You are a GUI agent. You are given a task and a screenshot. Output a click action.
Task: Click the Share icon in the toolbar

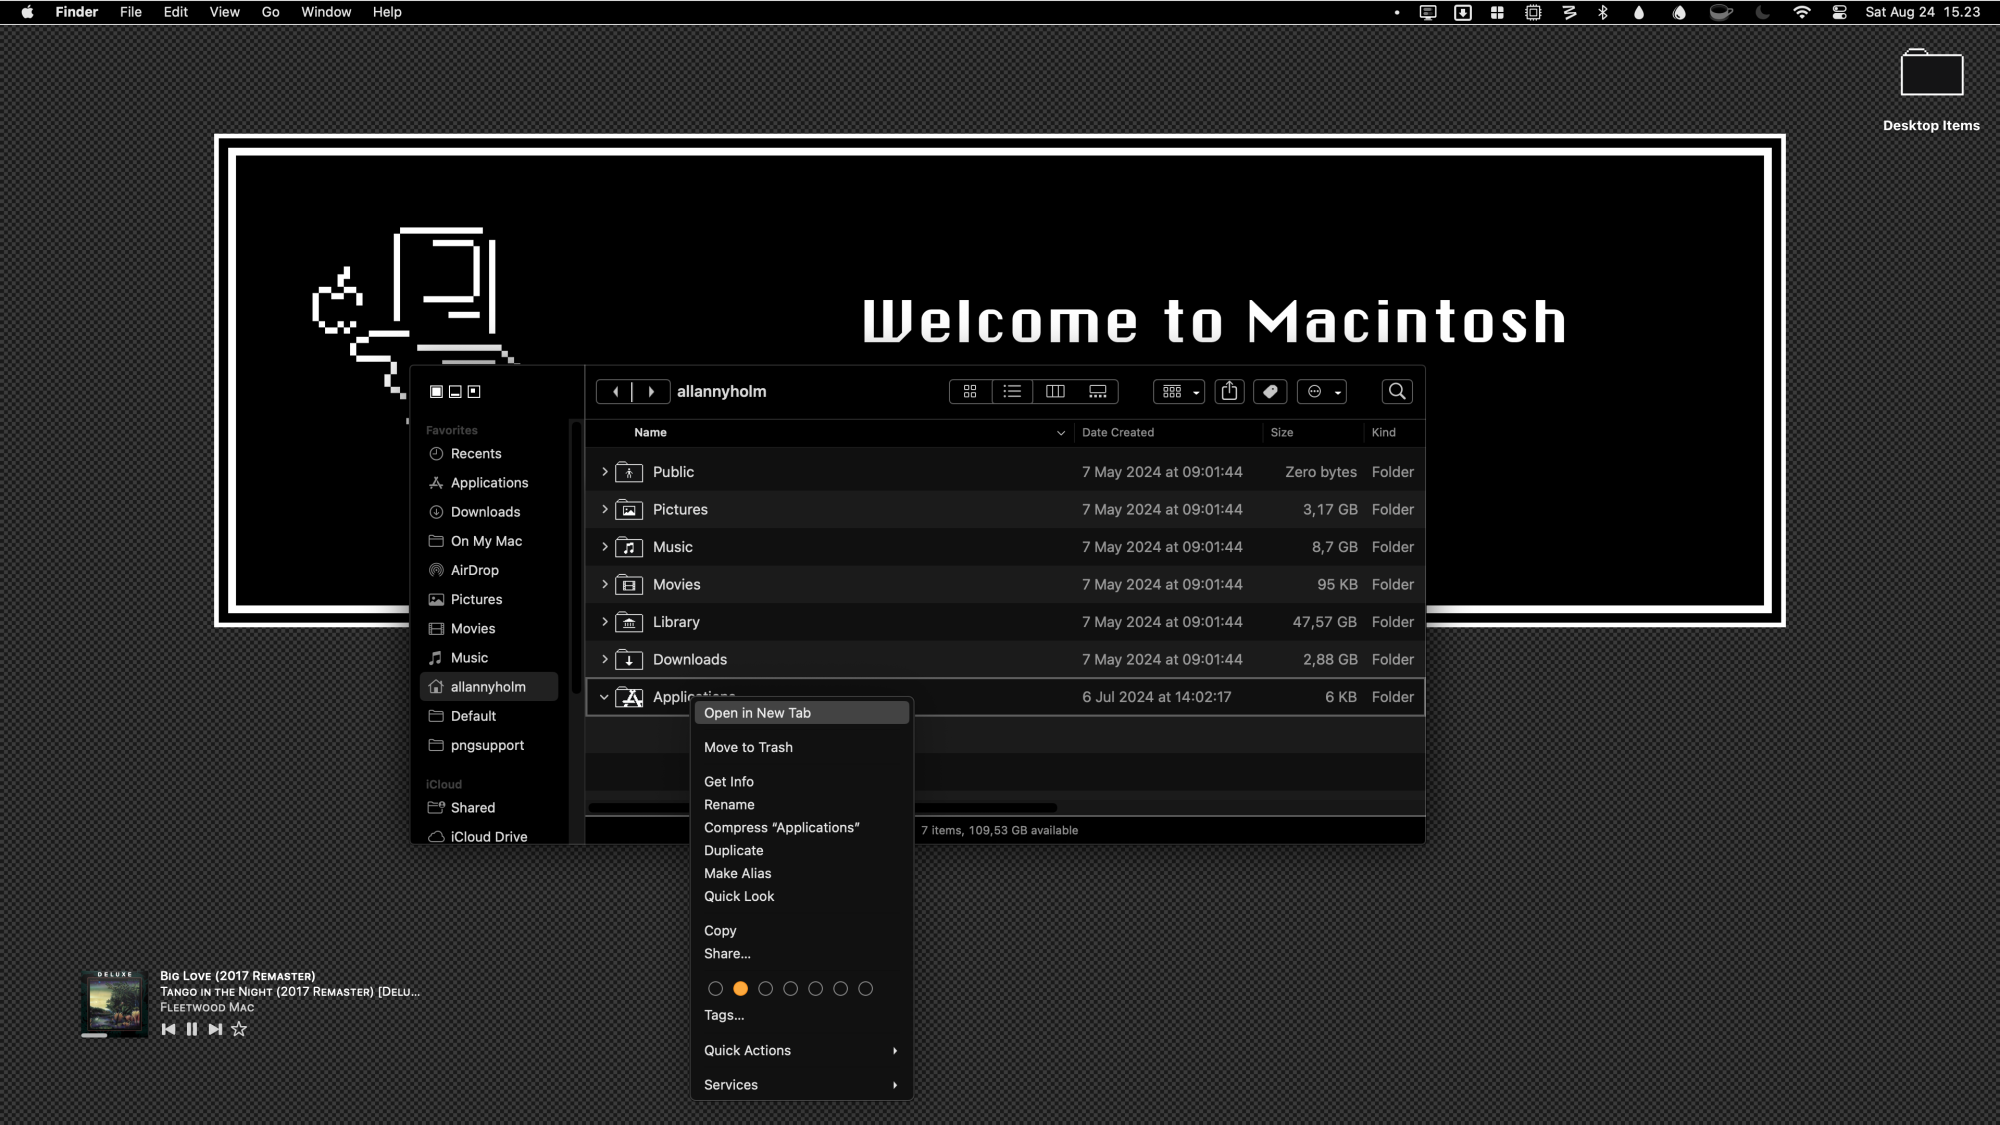coord(1229,391)
